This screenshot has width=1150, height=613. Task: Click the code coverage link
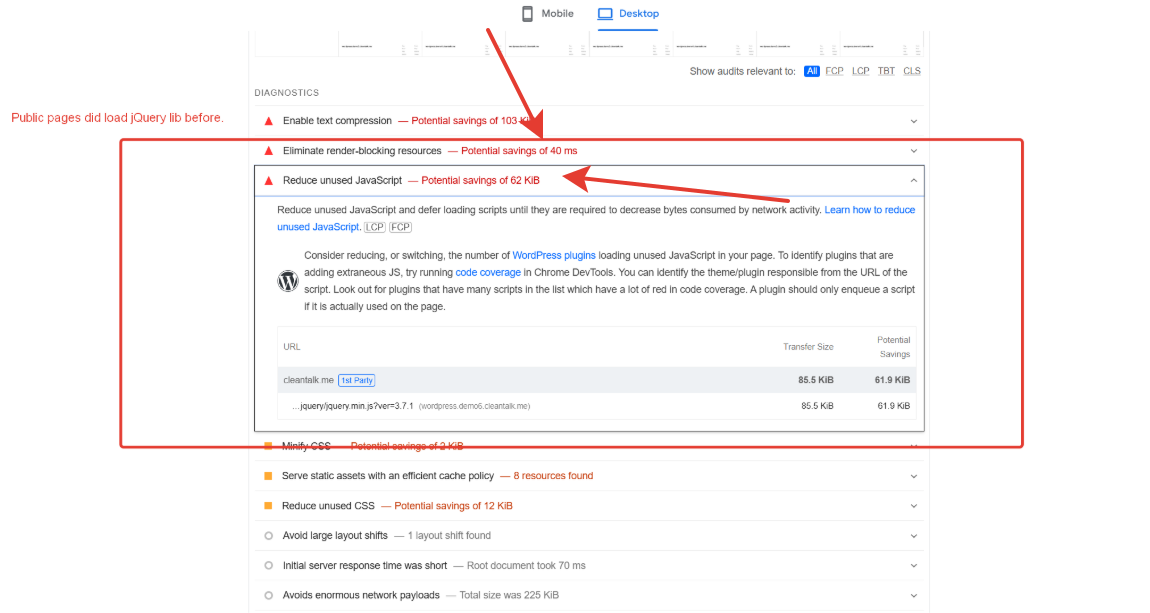[x=488, y=271]
